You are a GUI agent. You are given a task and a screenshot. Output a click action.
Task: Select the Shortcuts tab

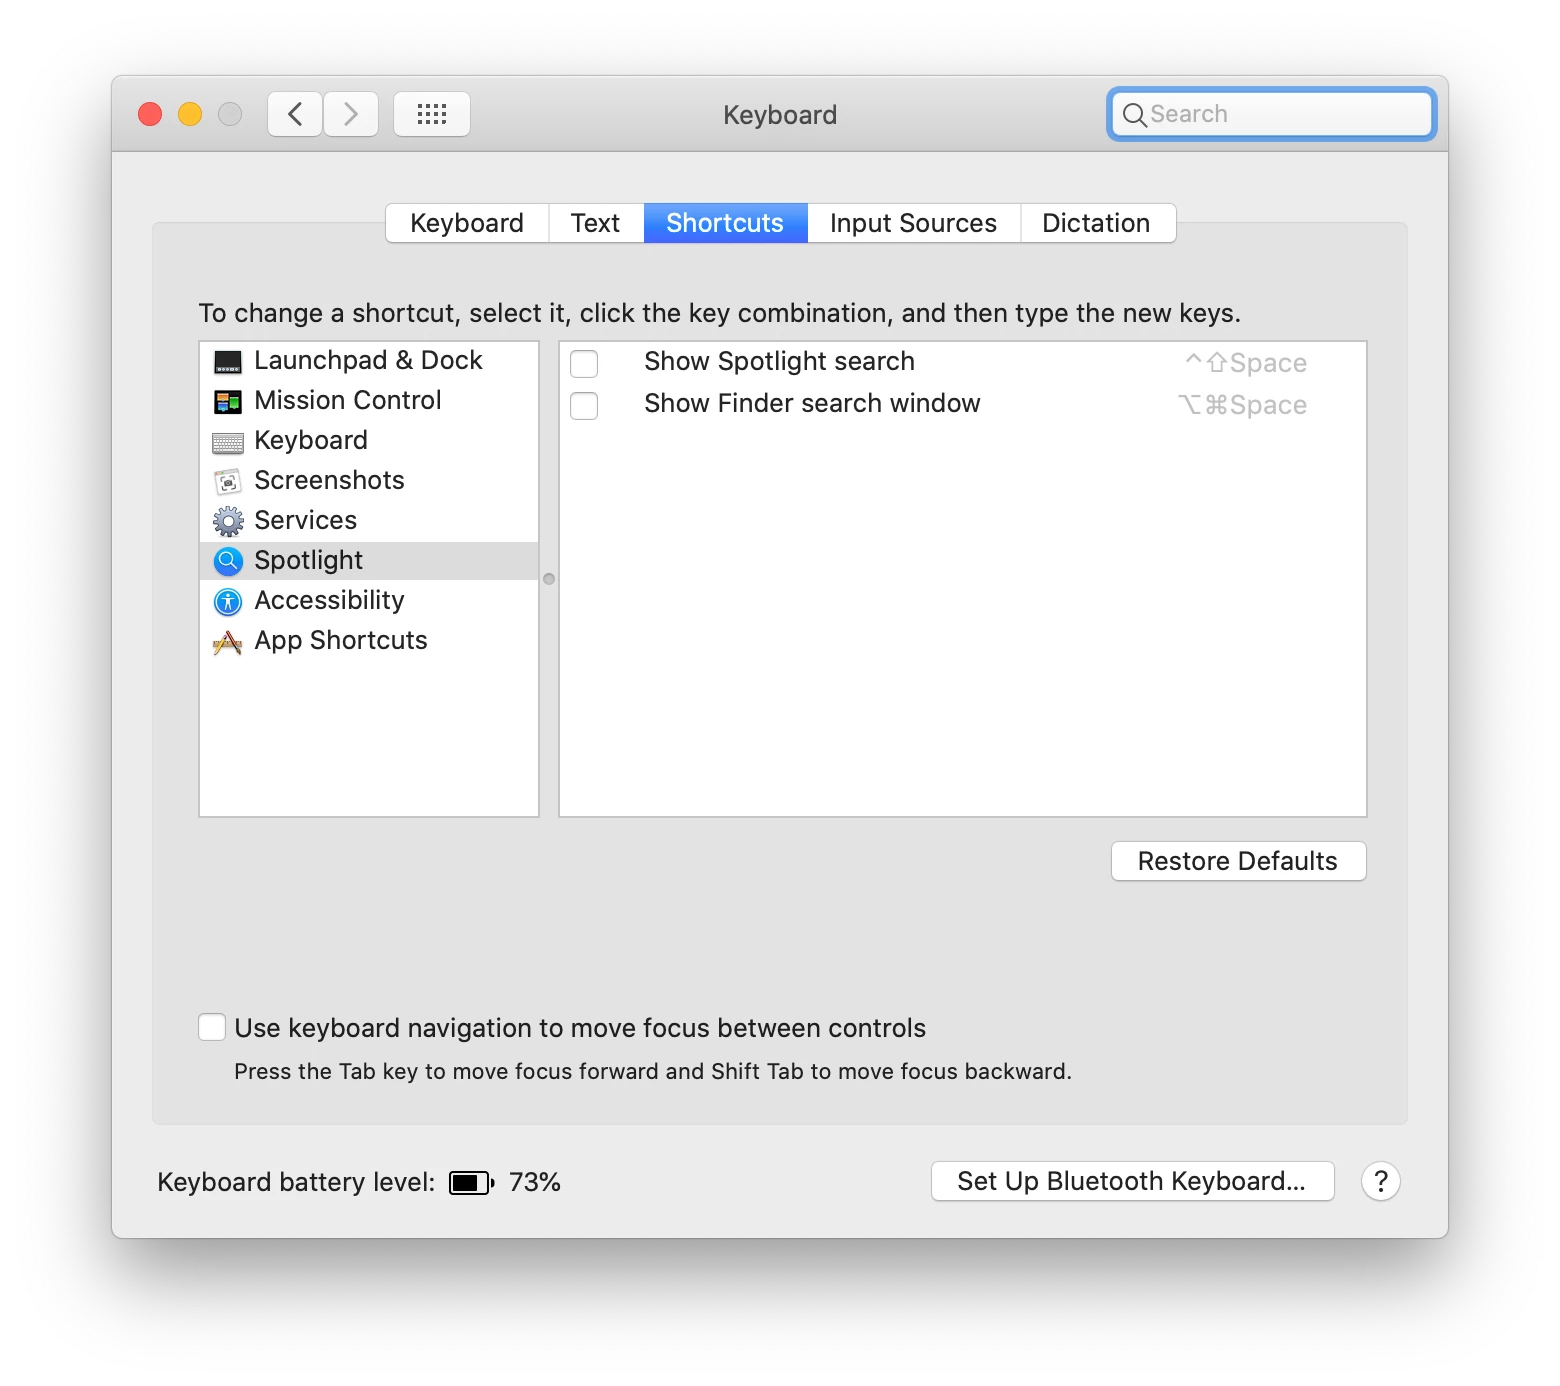[725, 223]
